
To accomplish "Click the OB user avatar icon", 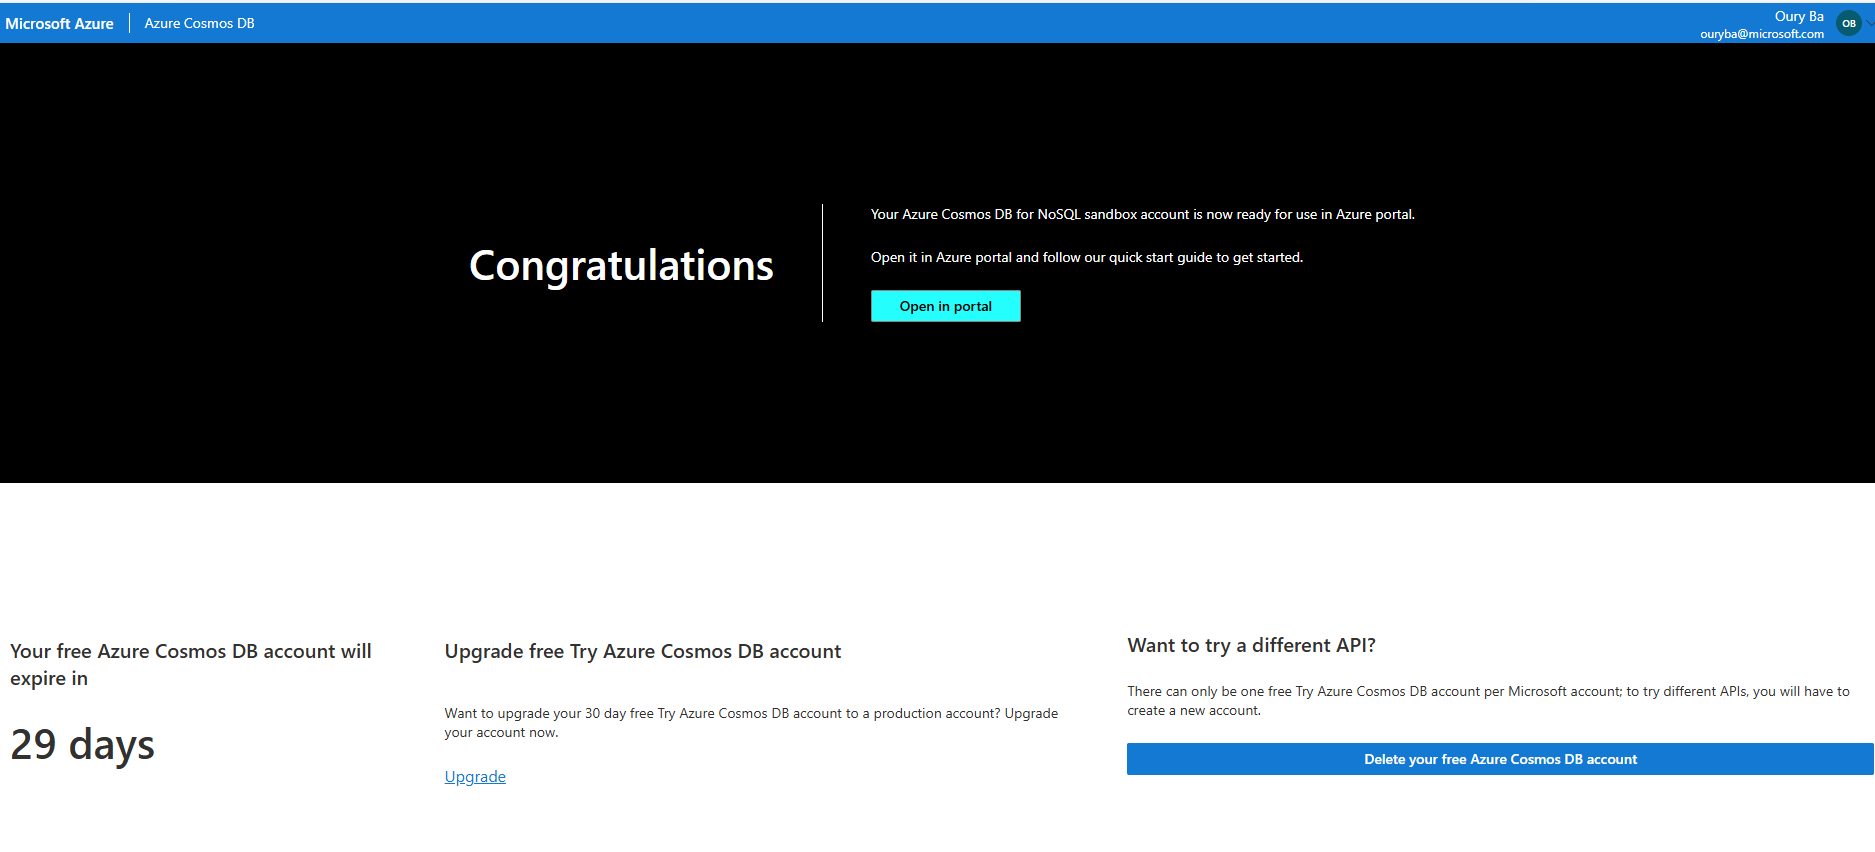I will pyautogui.click(x=1848, y=24).
